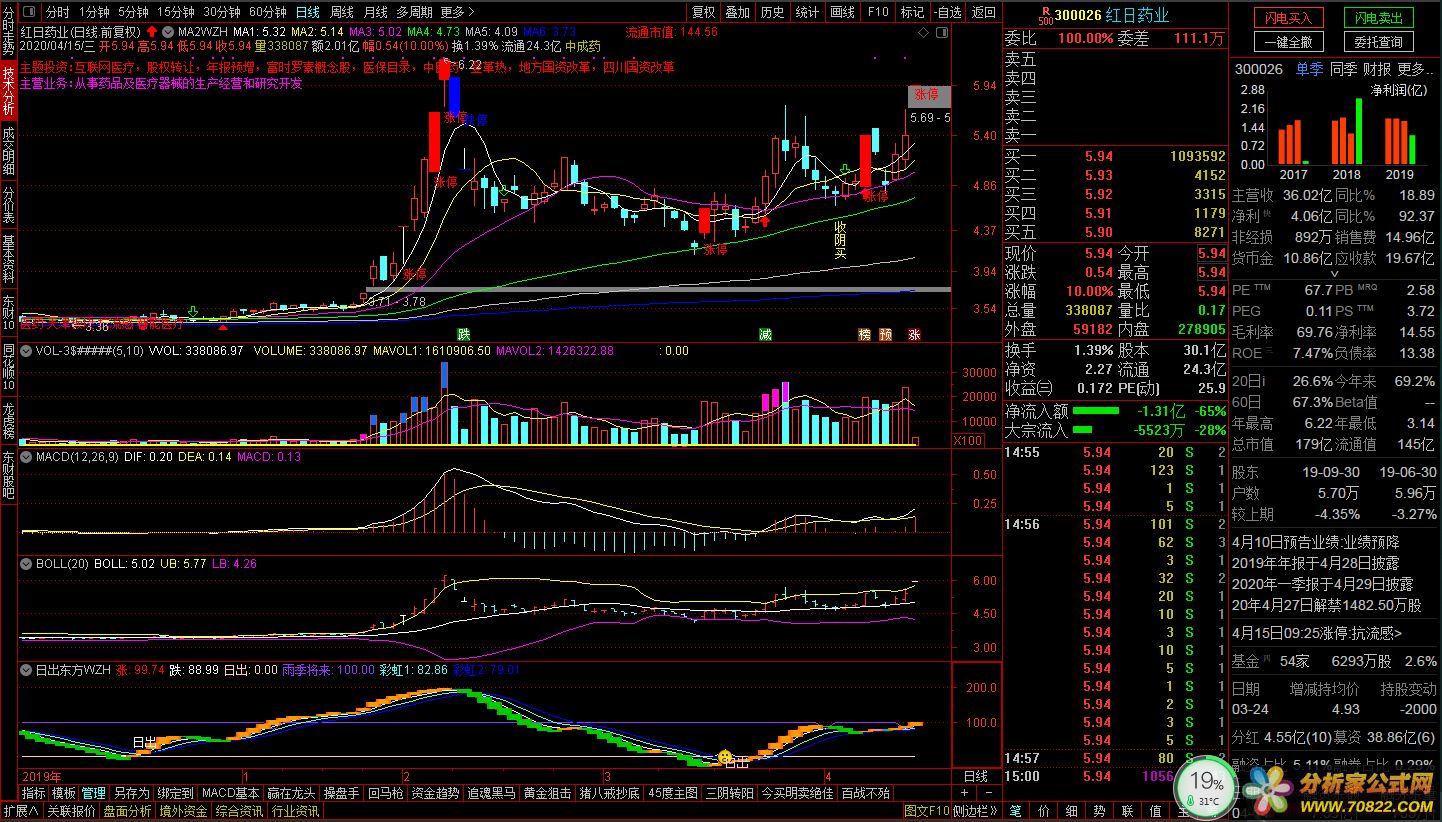The height and width of the screenshot is (822, 1442).
Task: Apply the 黄金狙击 indicator template
Action: pos(548,793)
